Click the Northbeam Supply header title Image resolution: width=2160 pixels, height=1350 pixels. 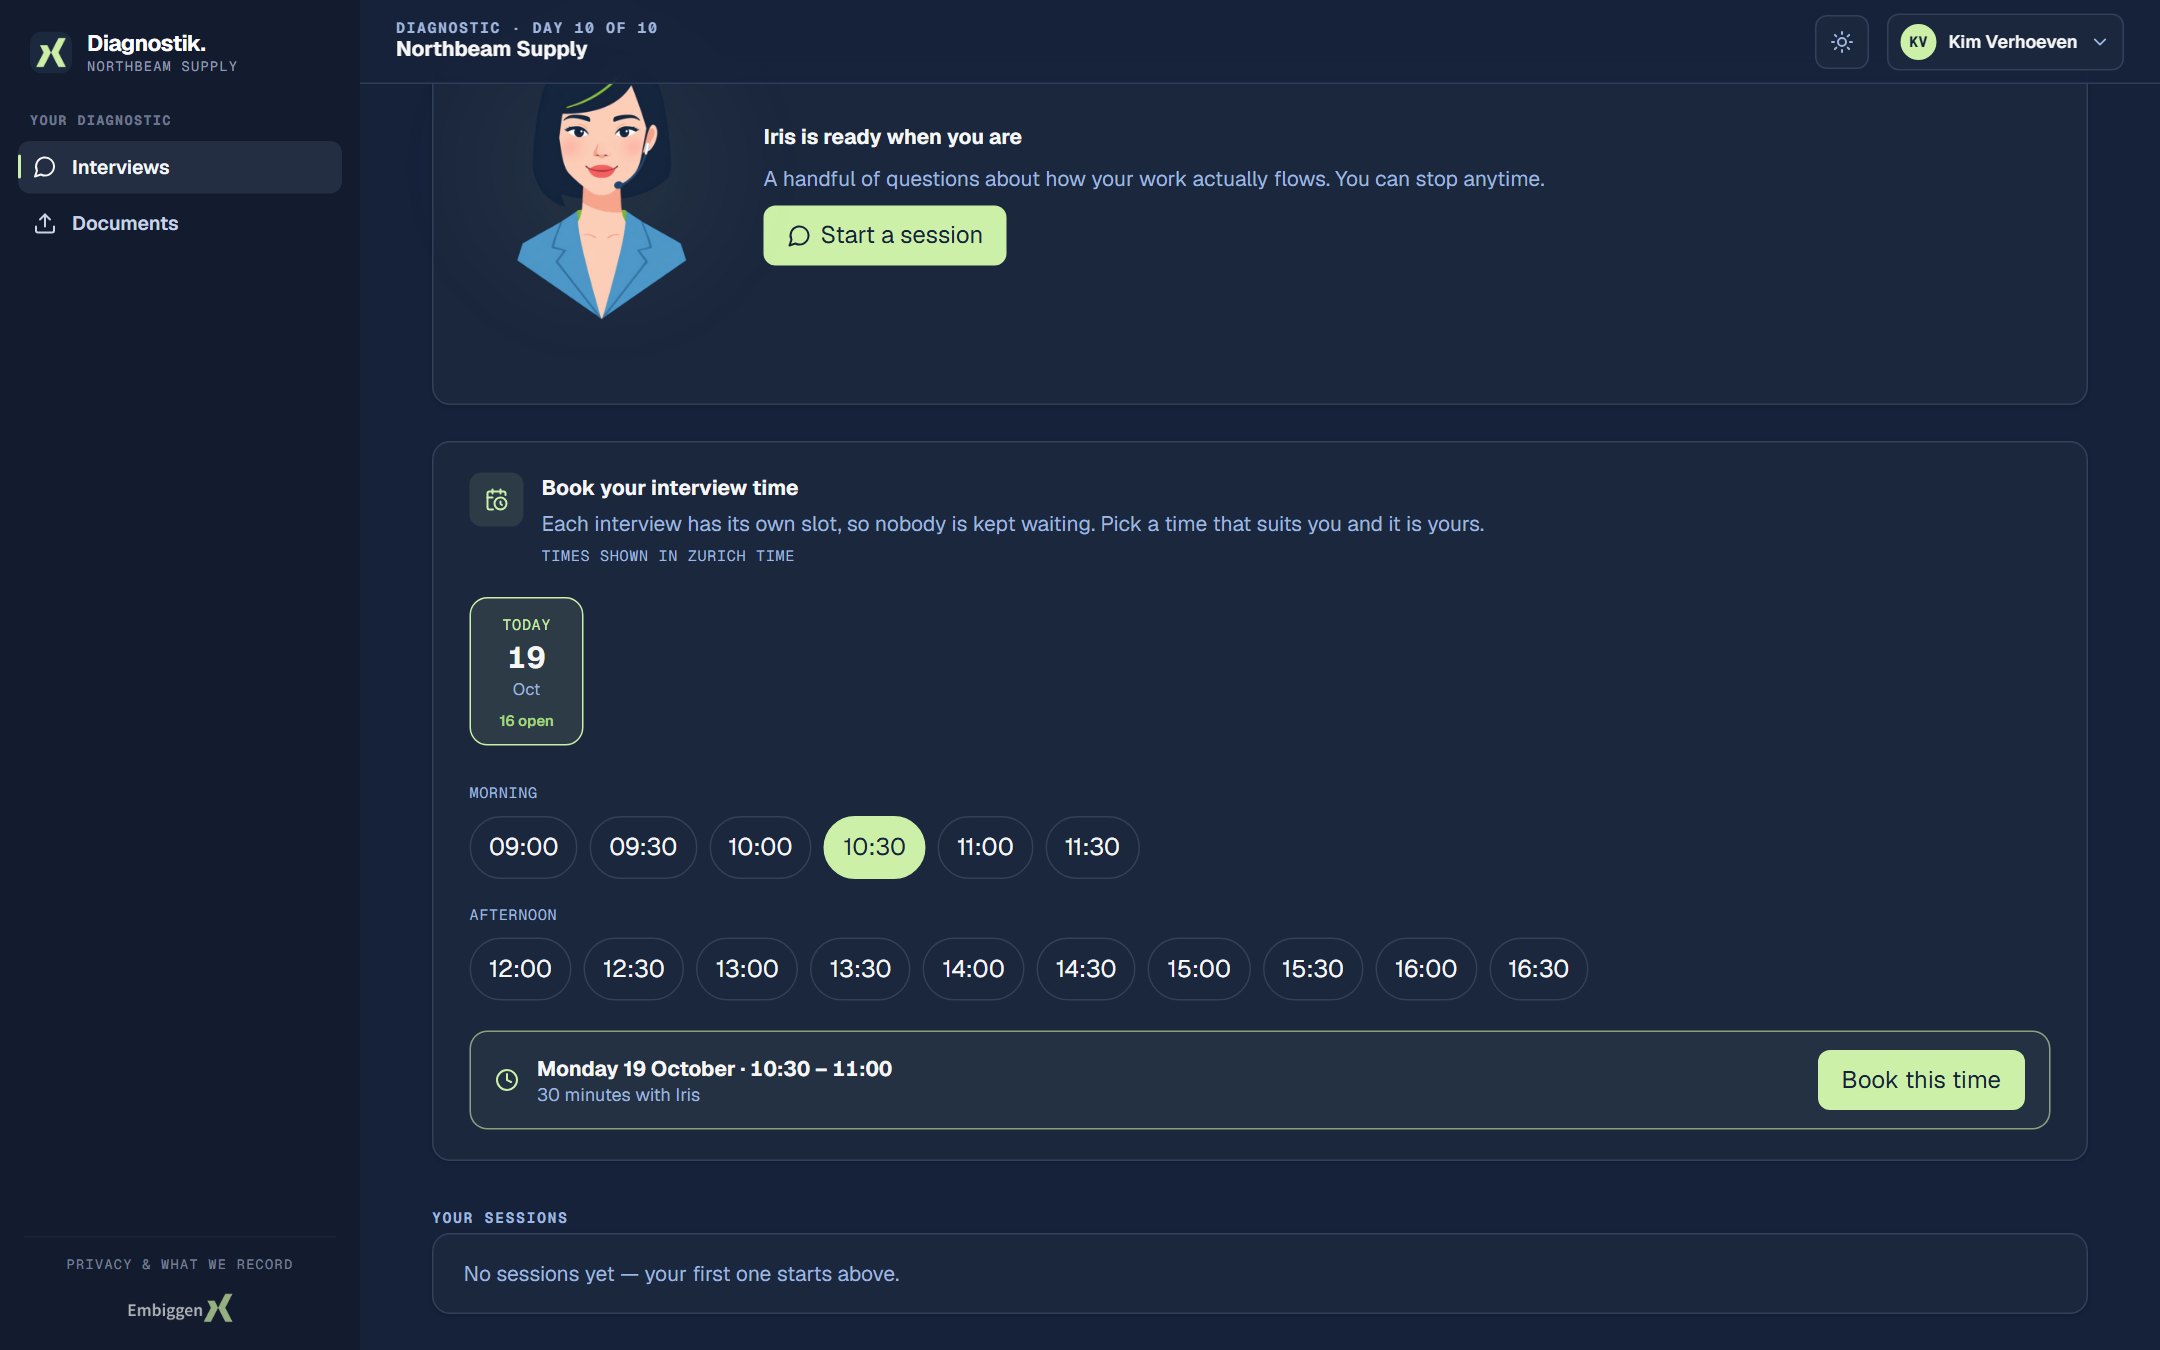(491, 49)
